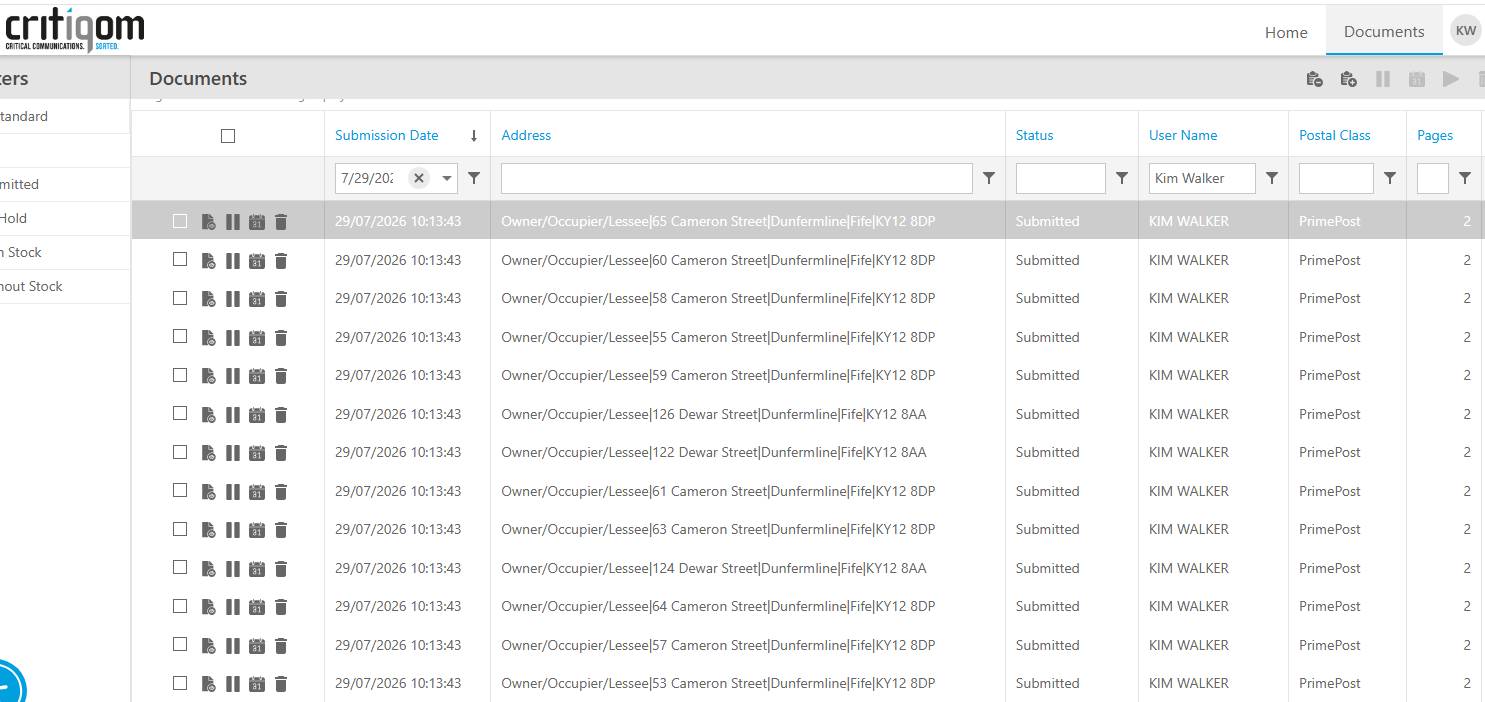Open the Address column filter funnel
Screen dimensions: 1485x702
tap(989, 178)
